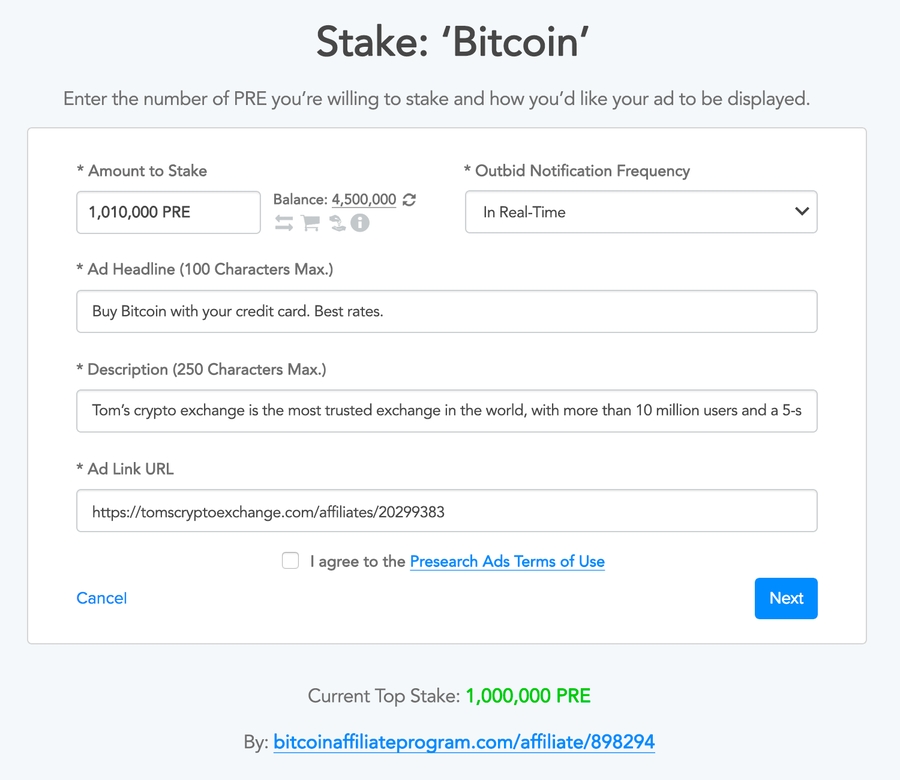Click the Outbid Notification Frequency label
This screenshot has width=900, height=780.
[577, 170]
